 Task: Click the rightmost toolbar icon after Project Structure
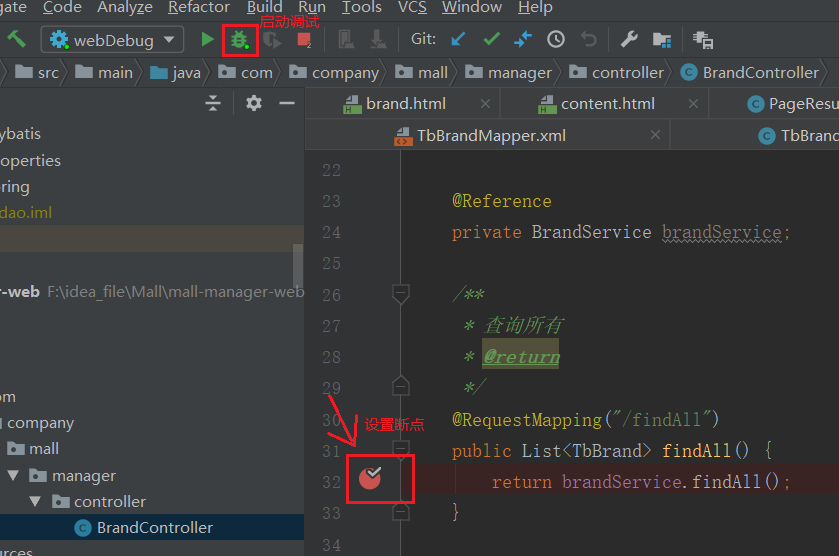pyautogui.click(x=703, y=40)
